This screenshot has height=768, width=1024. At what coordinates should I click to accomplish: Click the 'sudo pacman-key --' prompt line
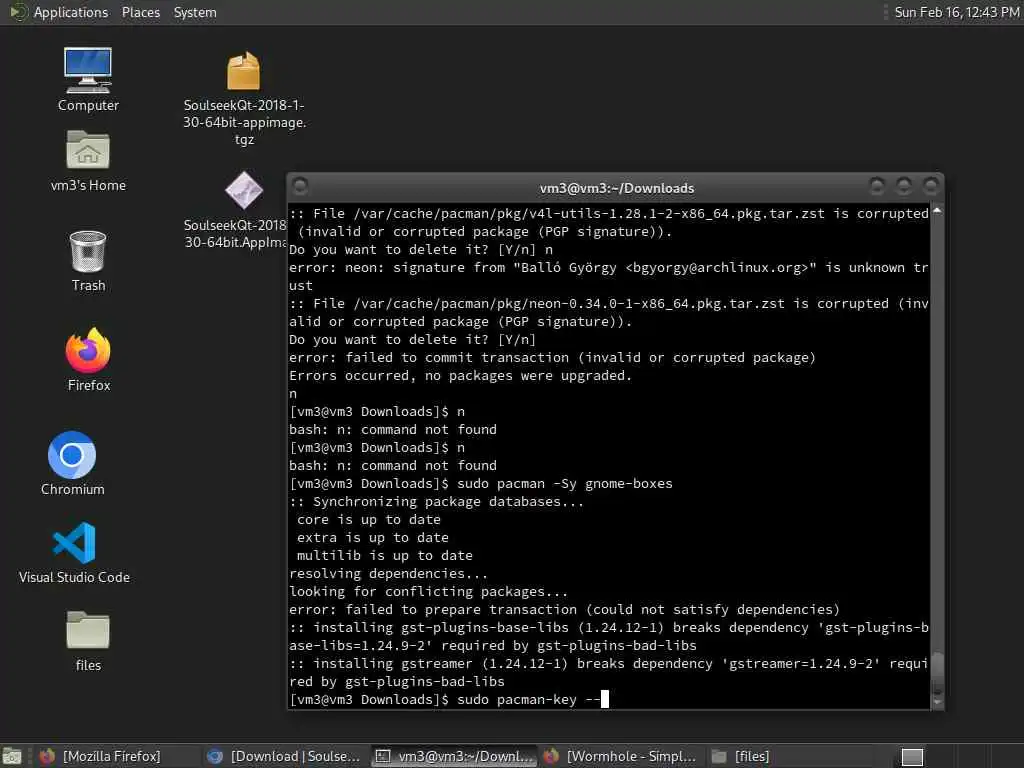tap(449, 699)
